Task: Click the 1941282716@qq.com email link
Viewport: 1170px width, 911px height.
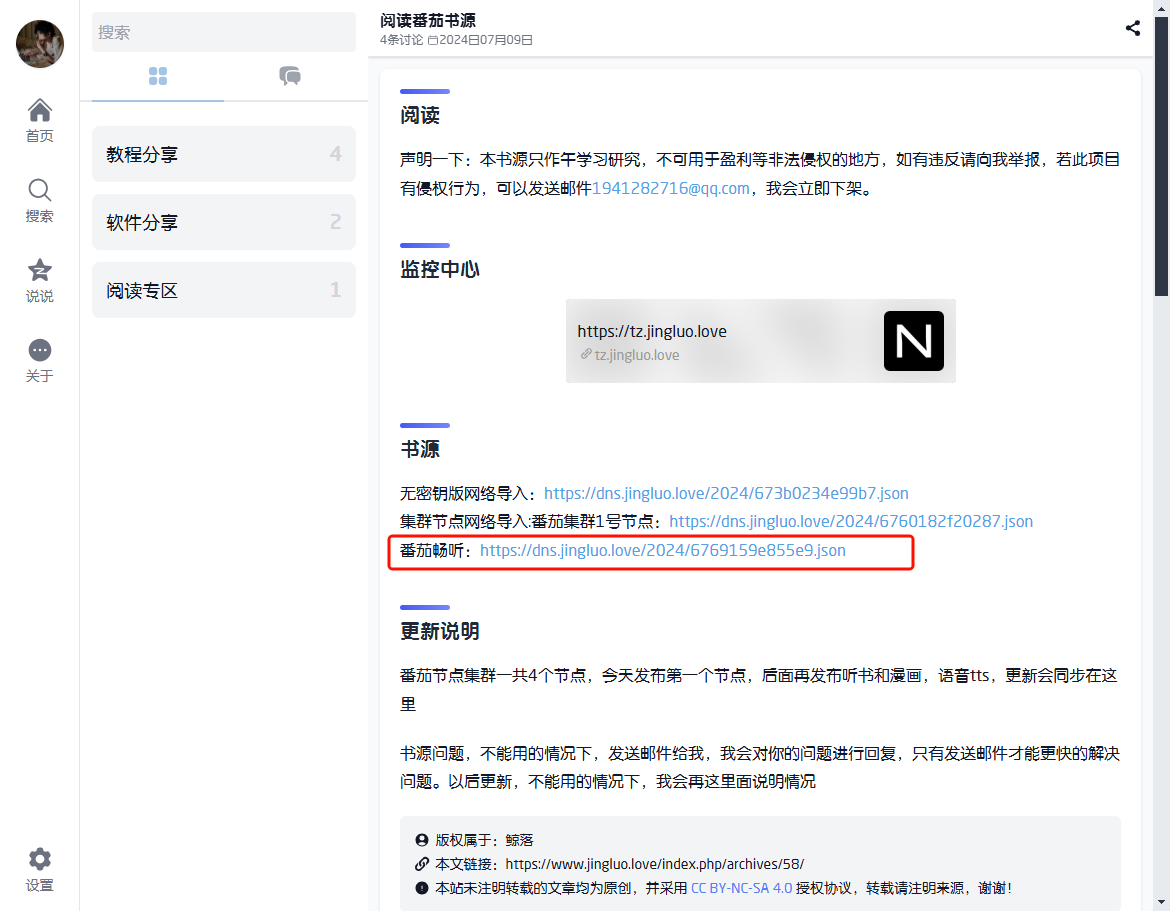Action: pyautogui.click(x=671, y=189)
